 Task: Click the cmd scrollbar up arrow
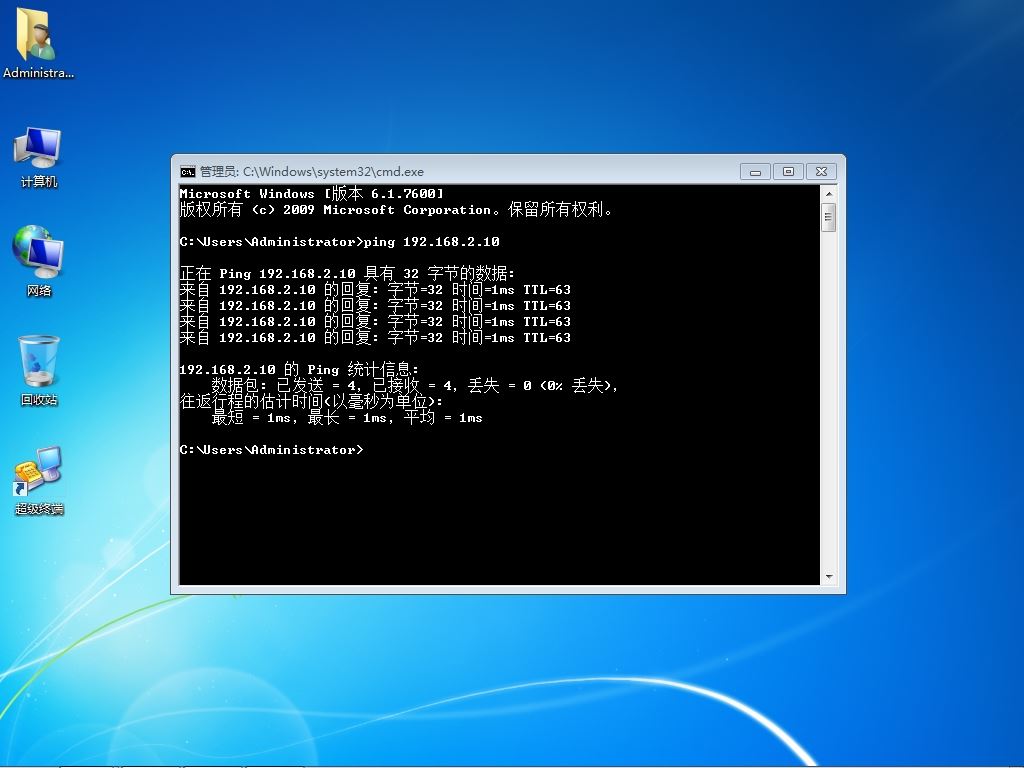tap(829, 194)
